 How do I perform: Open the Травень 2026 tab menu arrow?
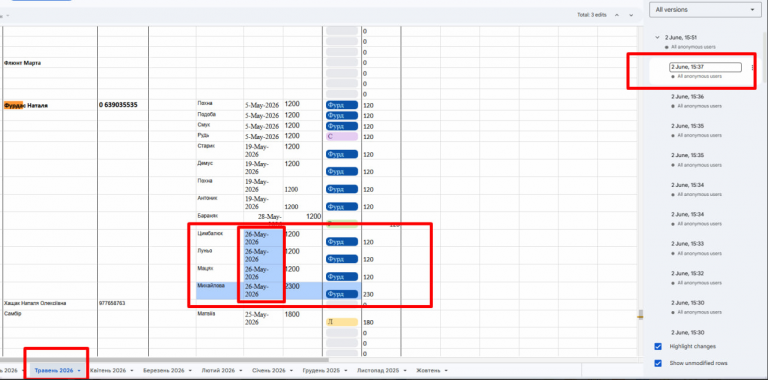coord(79,371)
